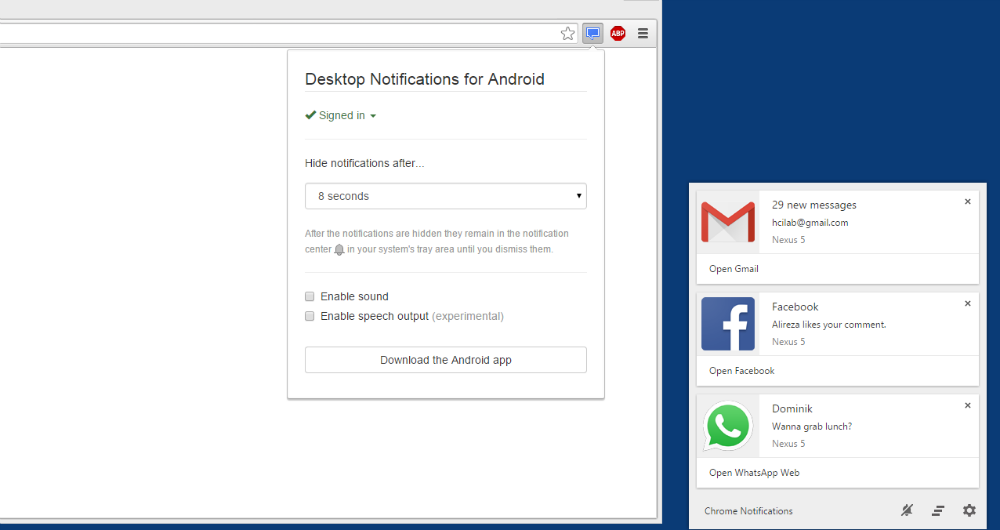
Task: Click Desktop Notifications for Android heading
Action: [425, 79]
